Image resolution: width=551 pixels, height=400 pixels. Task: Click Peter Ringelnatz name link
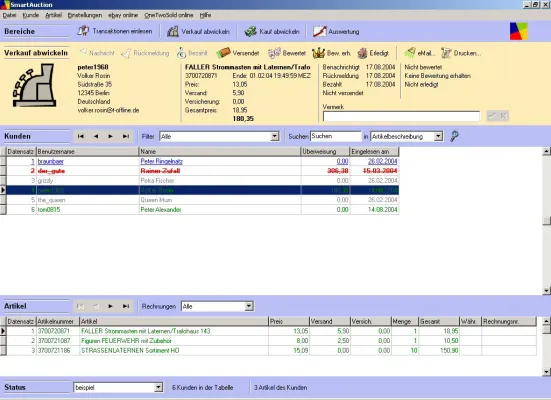coord(161,161)
